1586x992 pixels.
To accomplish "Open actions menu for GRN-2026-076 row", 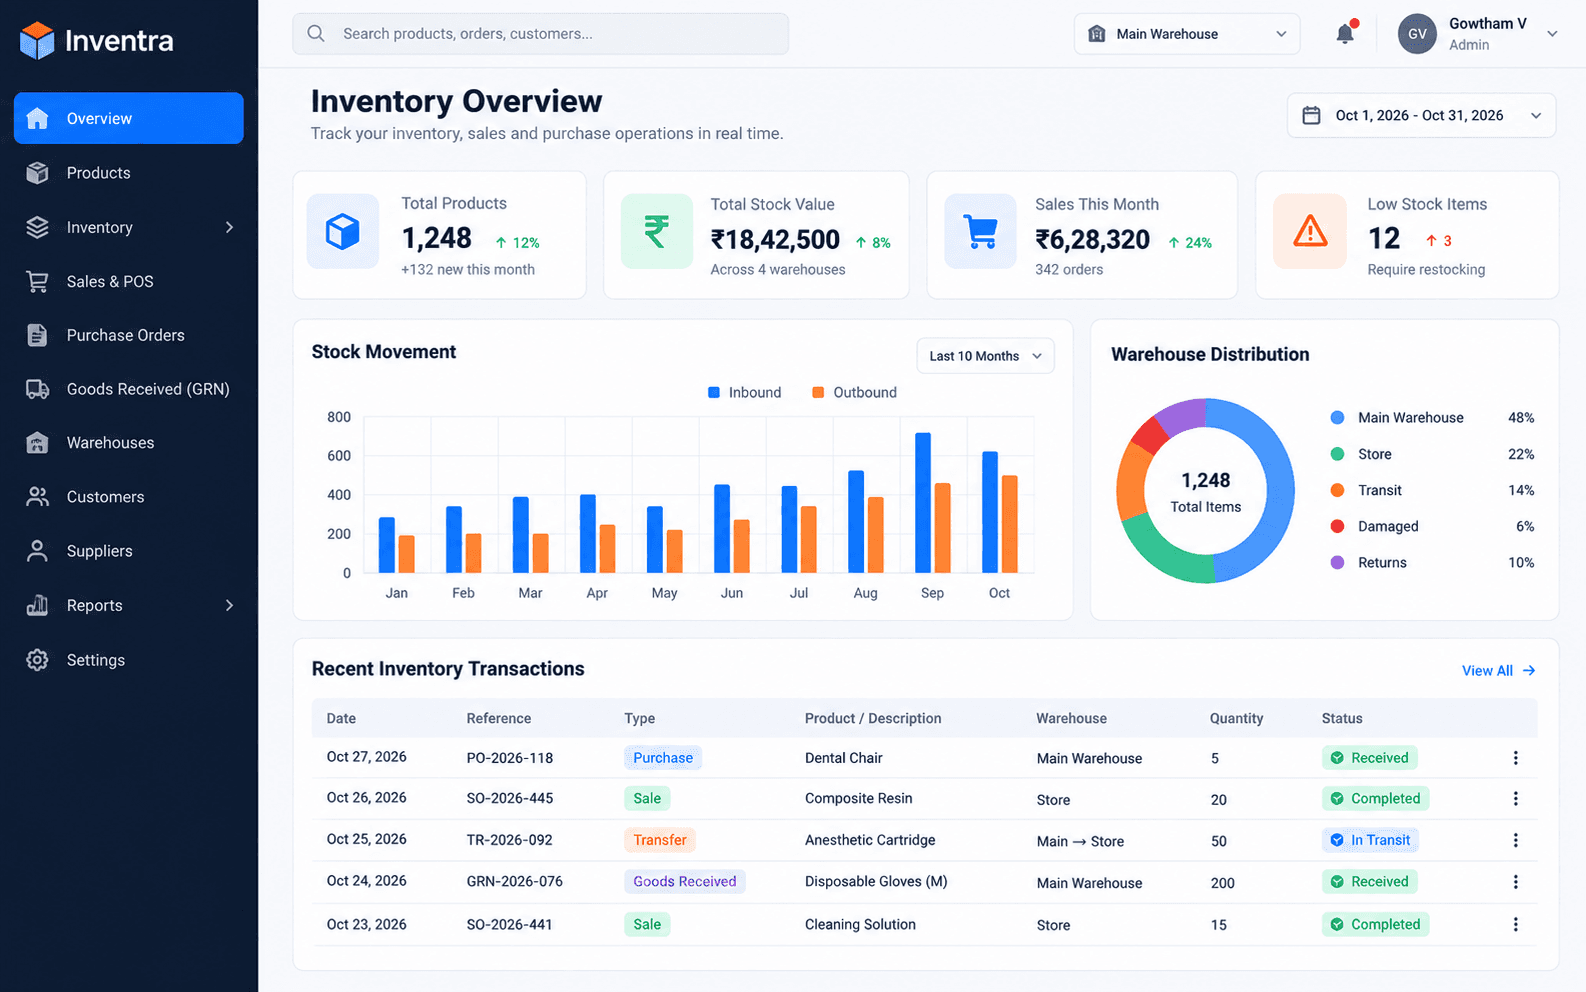I will click(x=1516, y=882).
